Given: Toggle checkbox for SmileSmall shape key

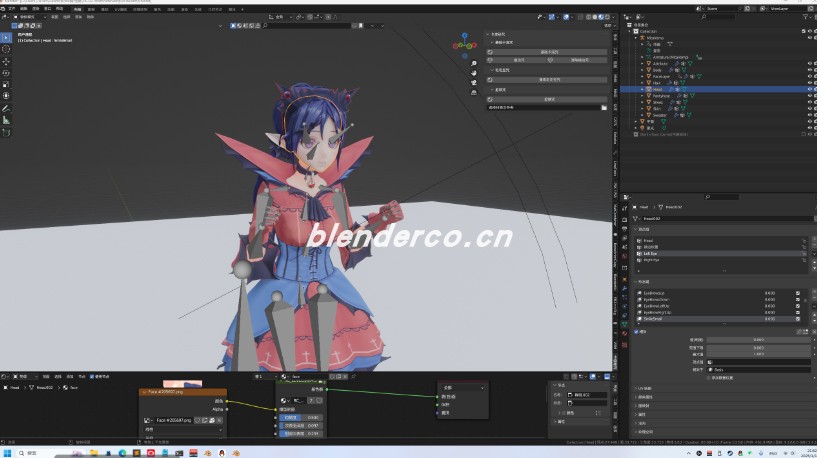Looking at the screenshot, I should coord(797,318).
